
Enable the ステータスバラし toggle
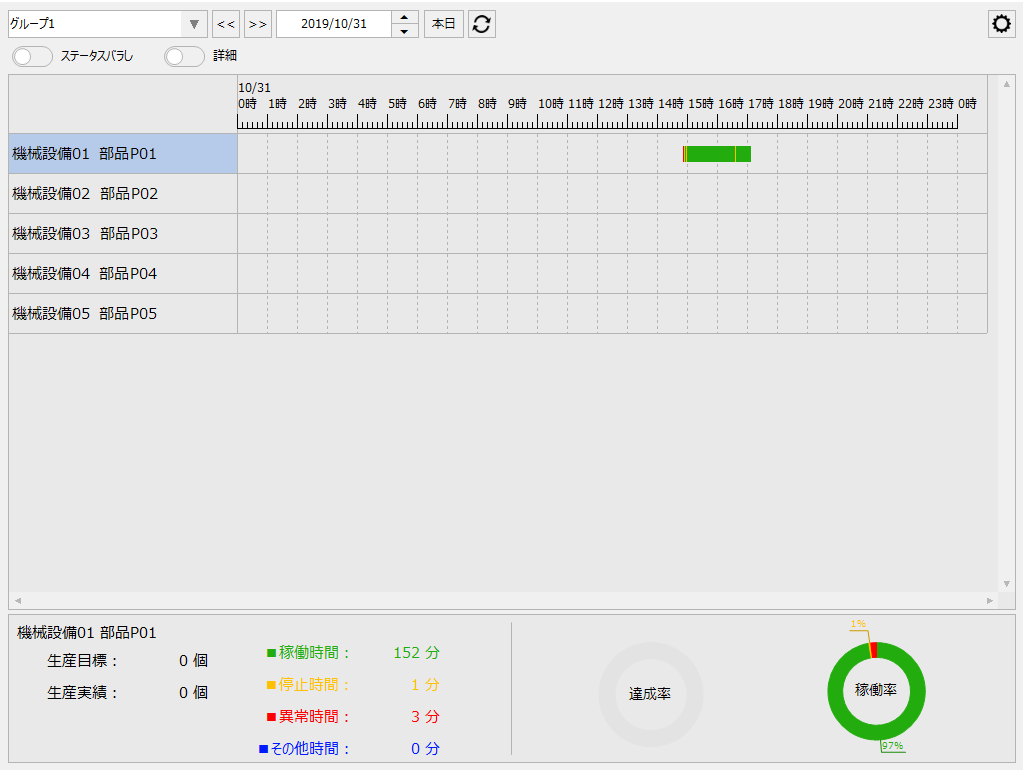click(31, 57)
